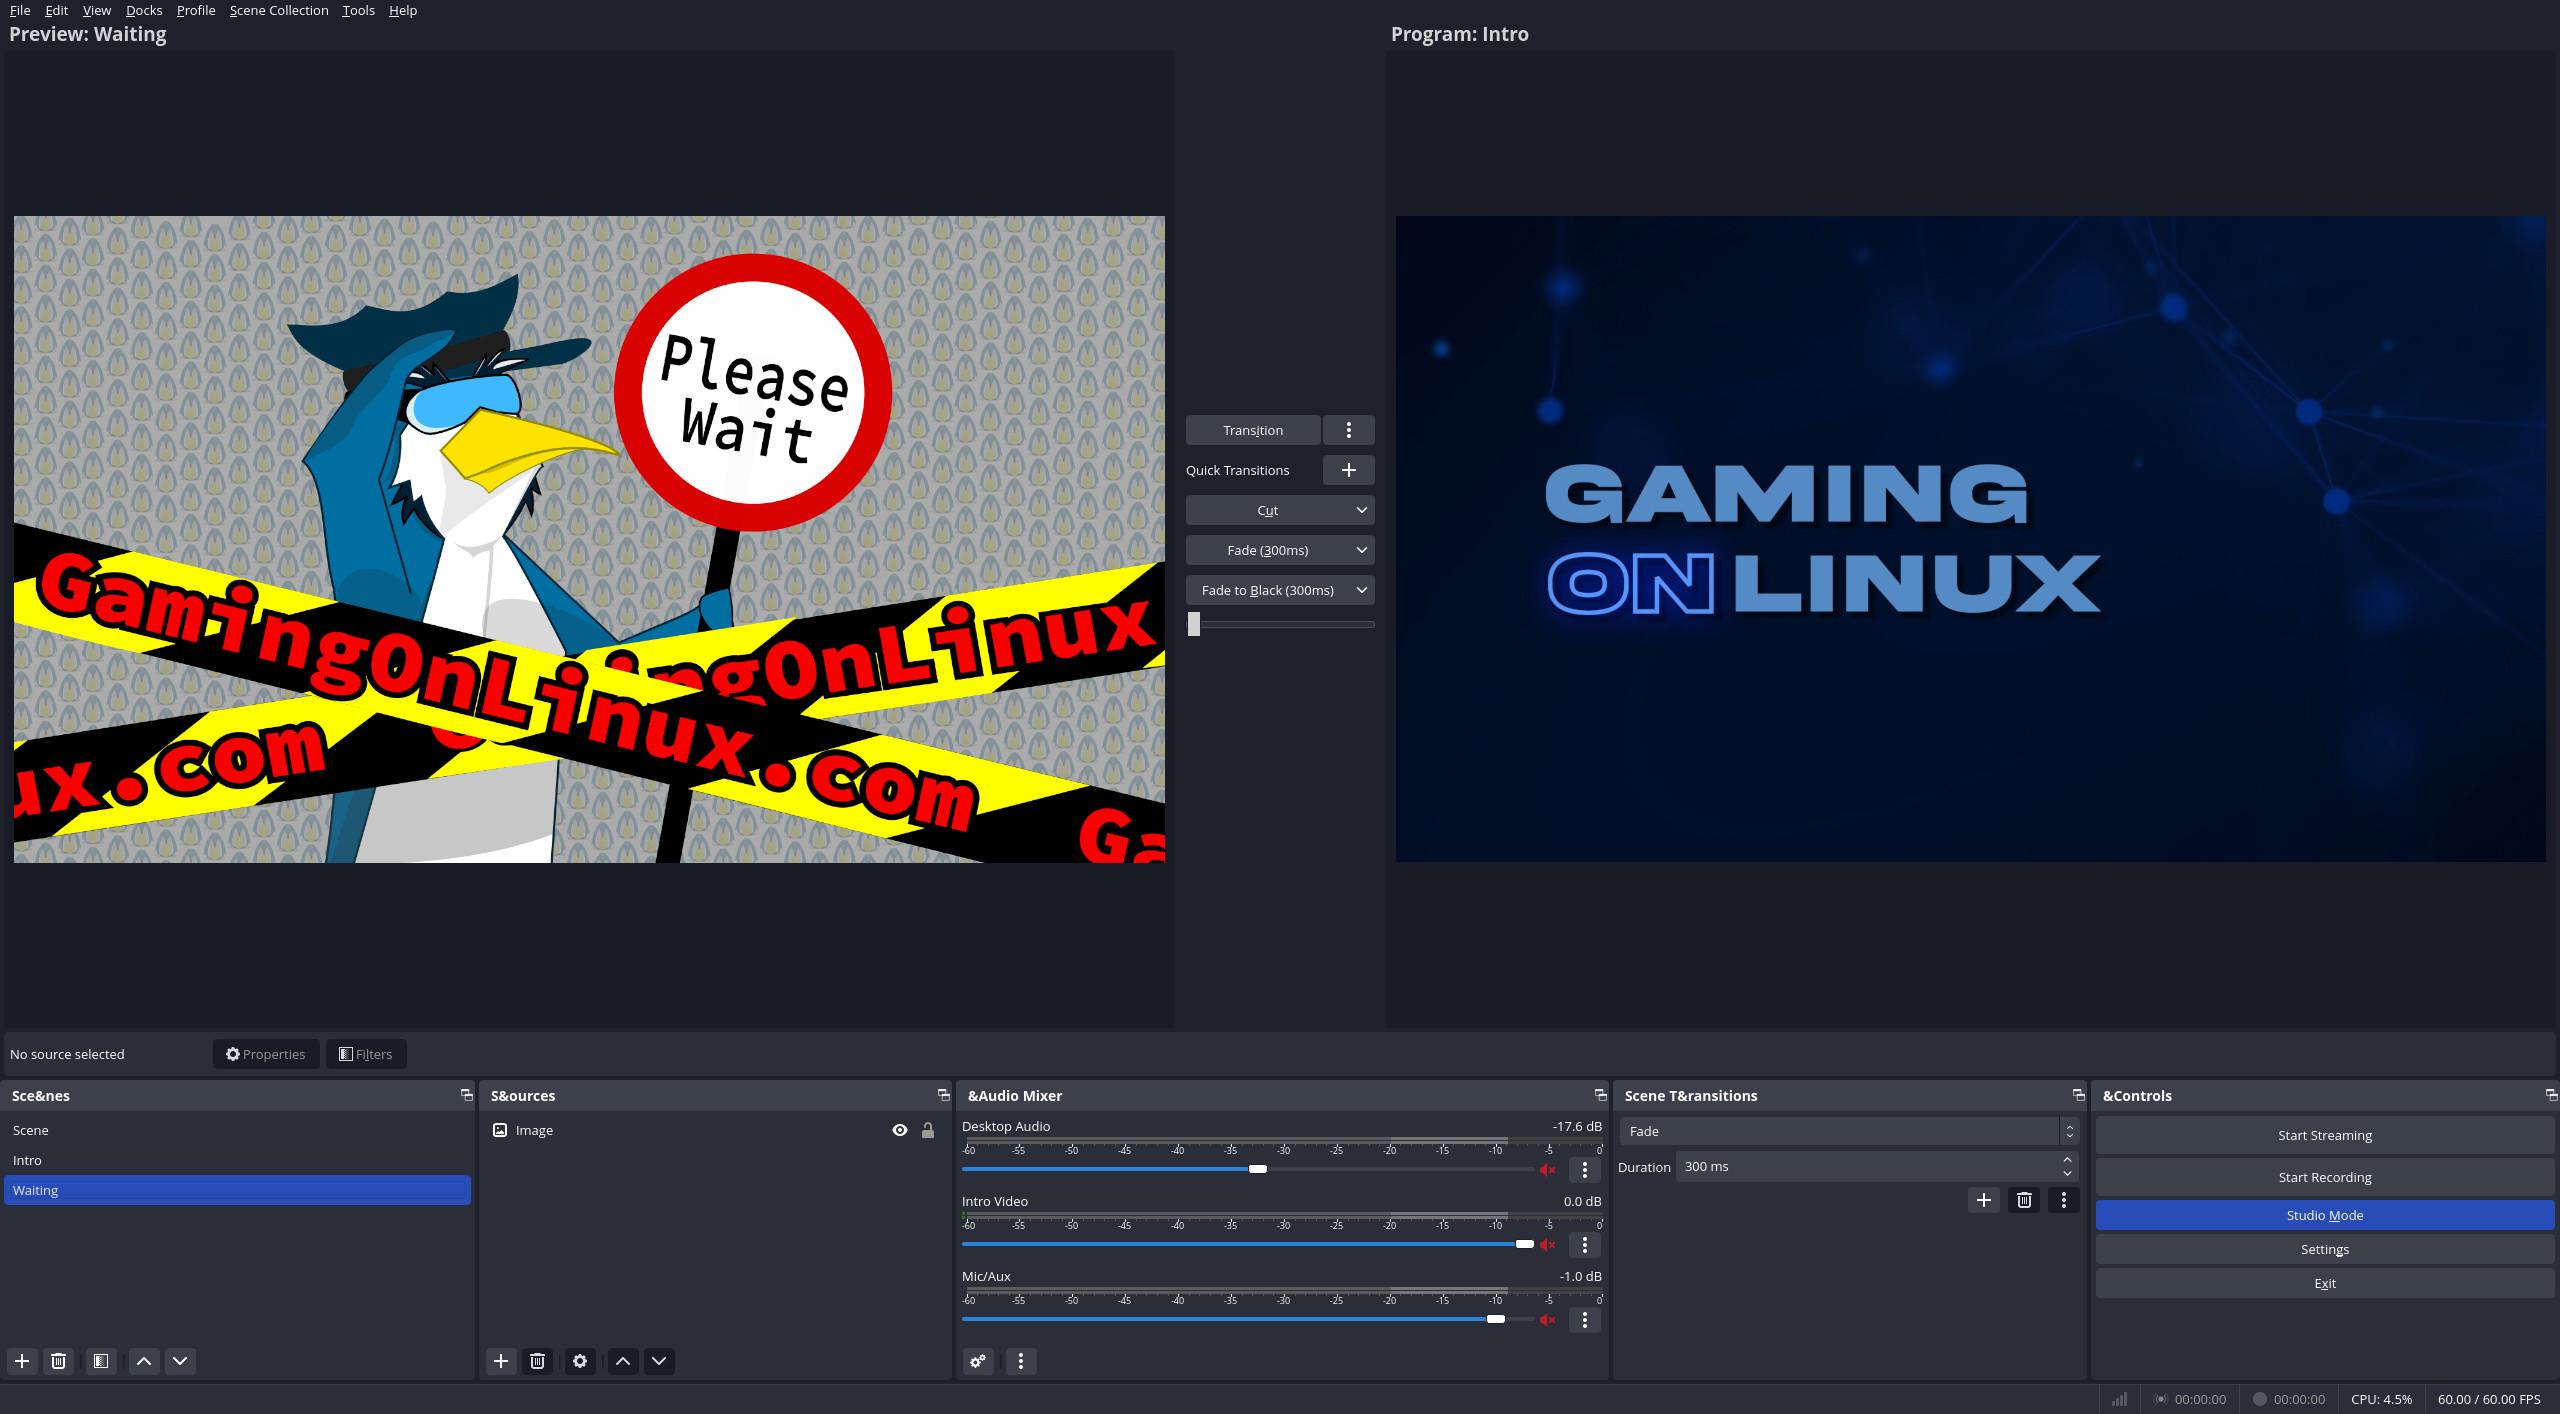Open the Fade scene transition combo box

click(1848, 1131)
